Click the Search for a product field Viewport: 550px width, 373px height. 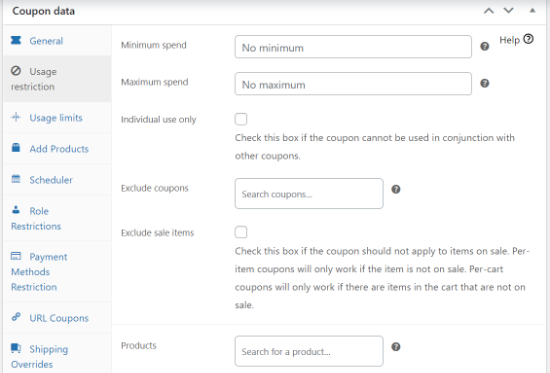[x=309, y=351]
